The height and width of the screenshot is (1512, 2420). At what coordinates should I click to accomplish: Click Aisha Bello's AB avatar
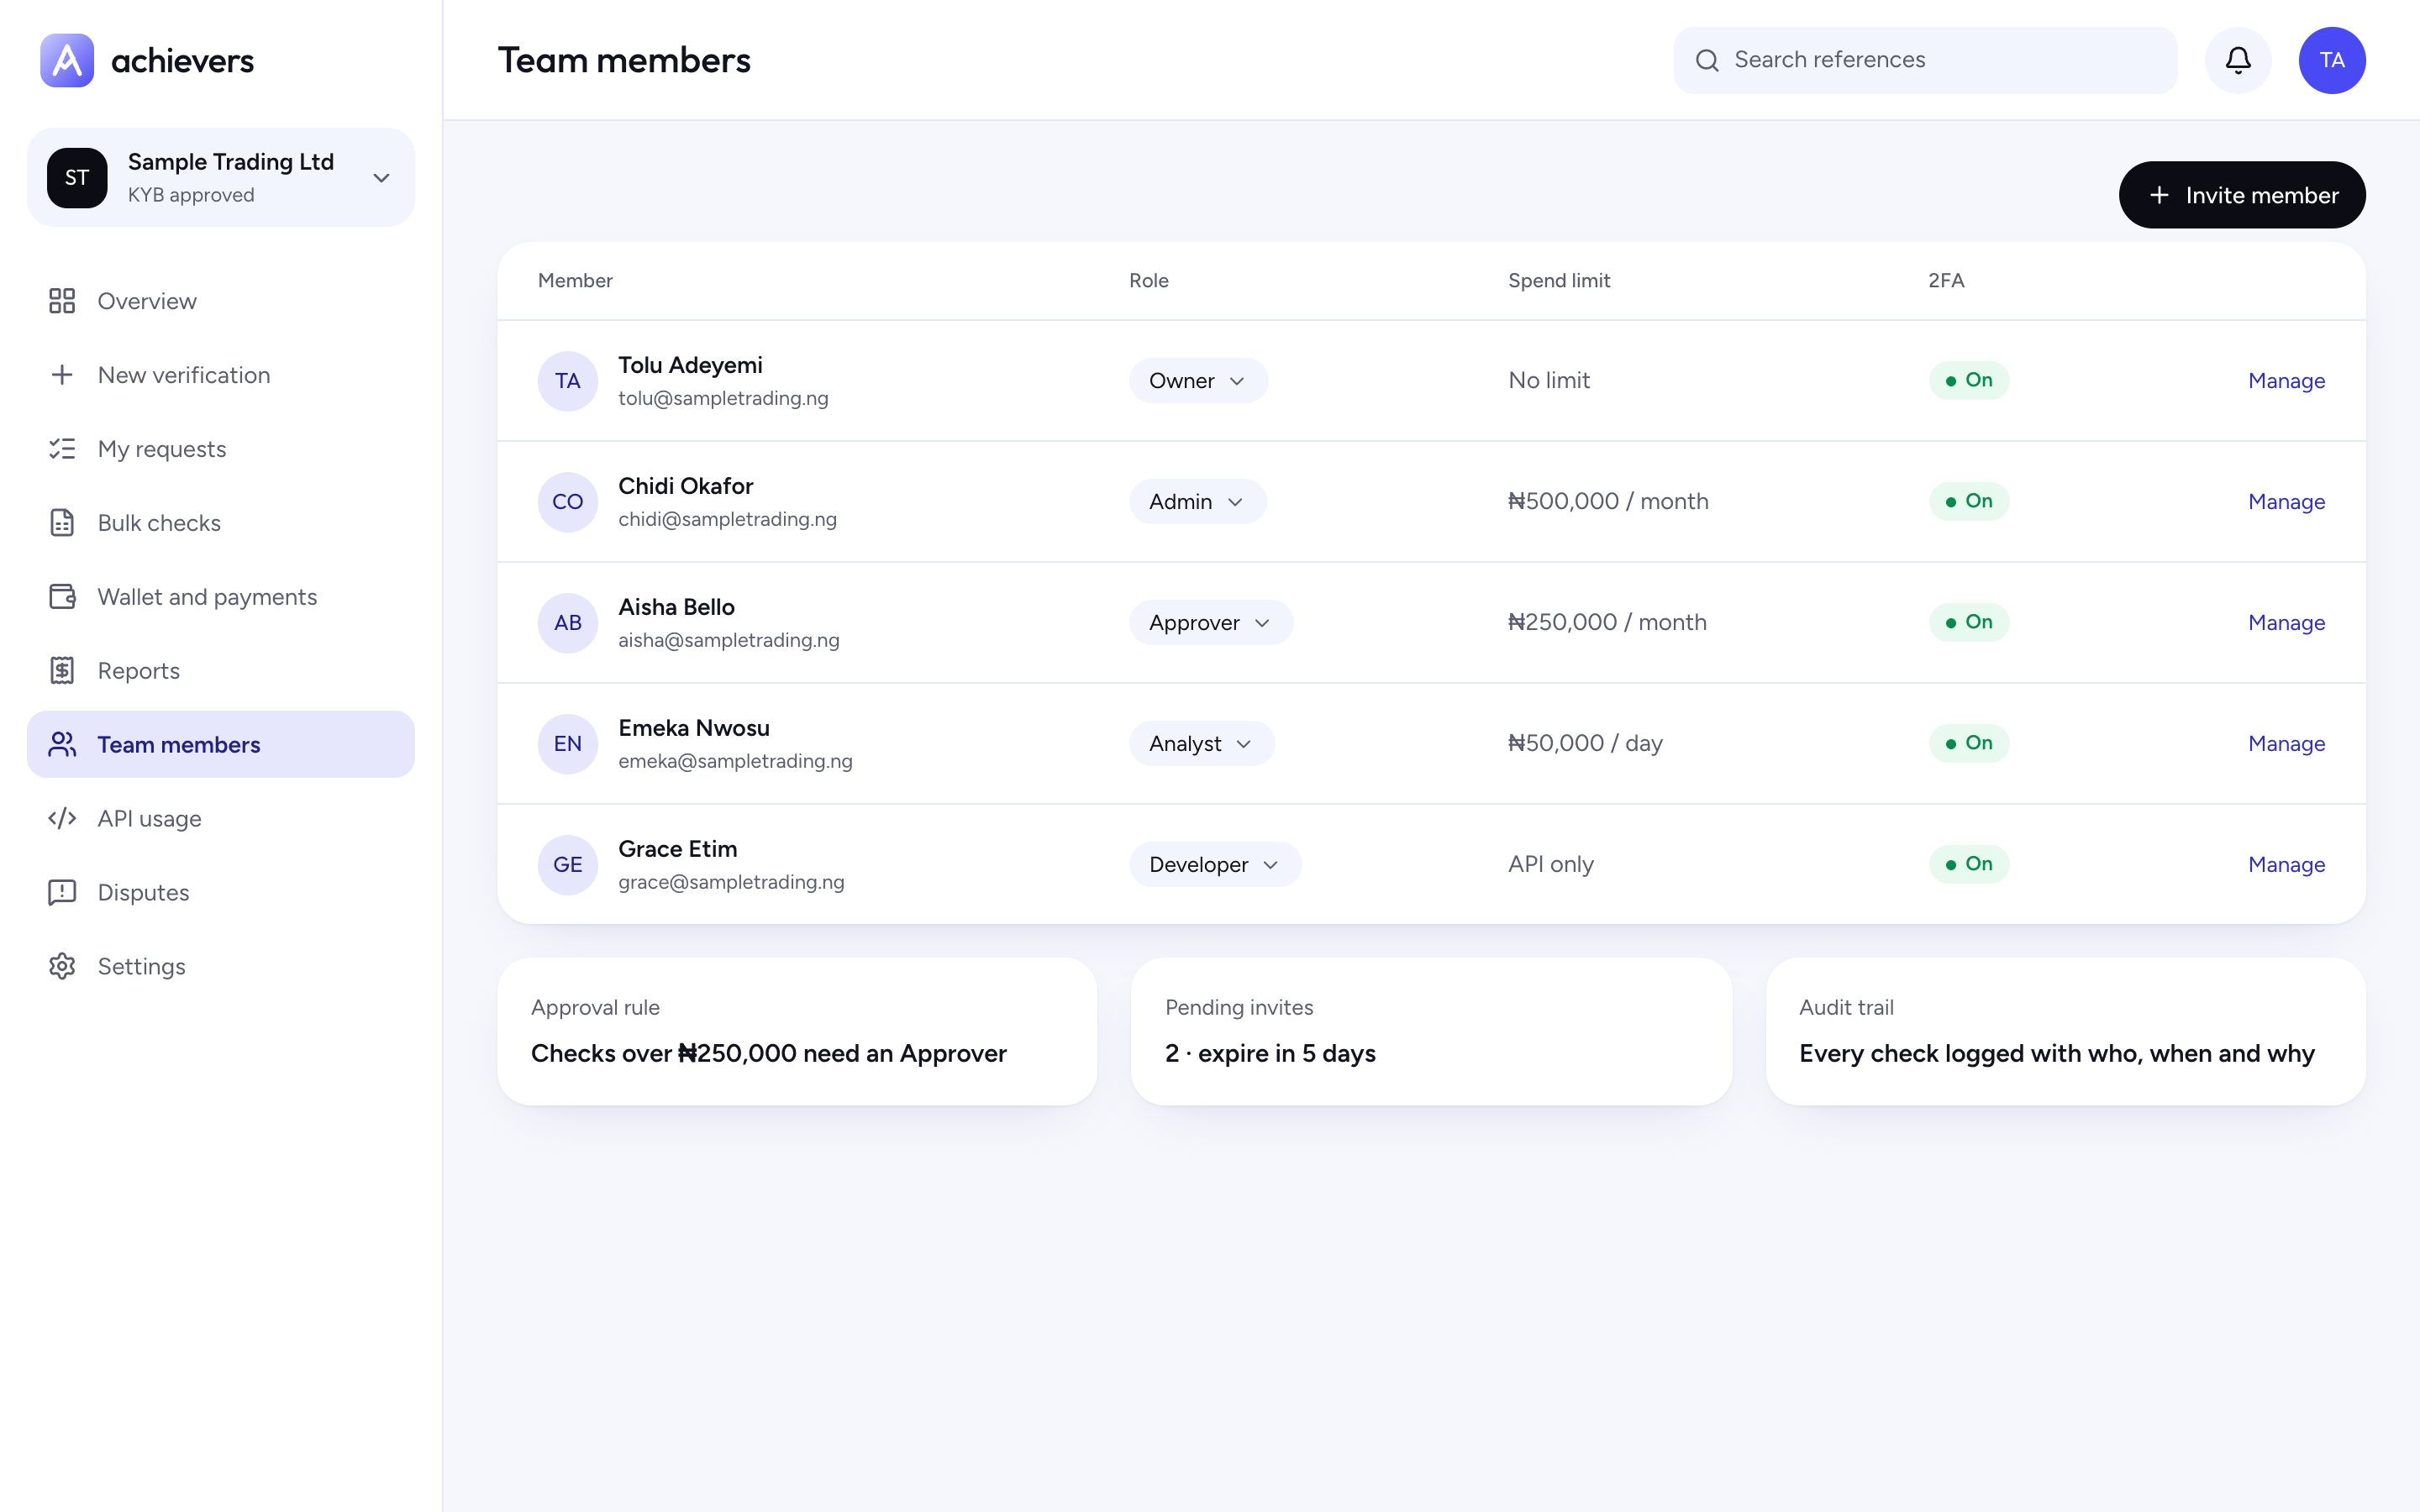(x=568, y=623)
